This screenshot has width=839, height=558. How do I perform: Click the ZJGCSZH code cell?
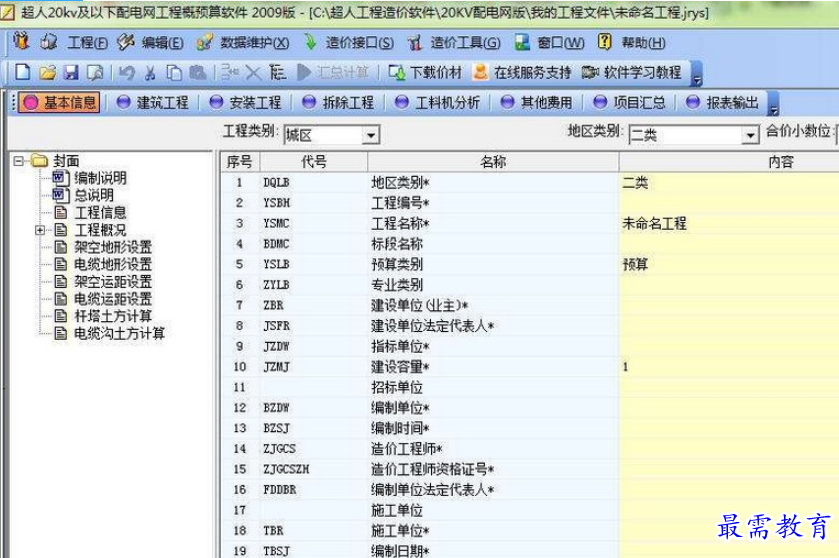click(314, 469)
